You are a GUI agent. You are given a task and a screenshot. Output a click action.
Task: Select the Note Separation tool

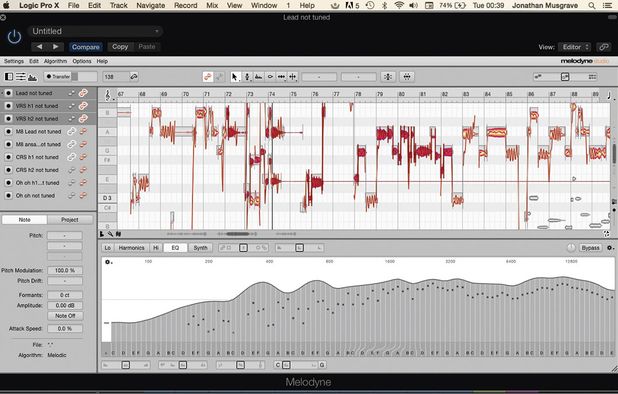(293, 77)
